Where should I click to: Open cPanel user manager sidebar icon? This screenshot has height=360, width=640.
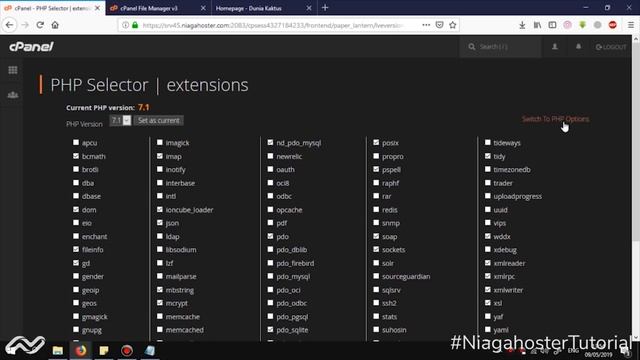tap(13, 95)
